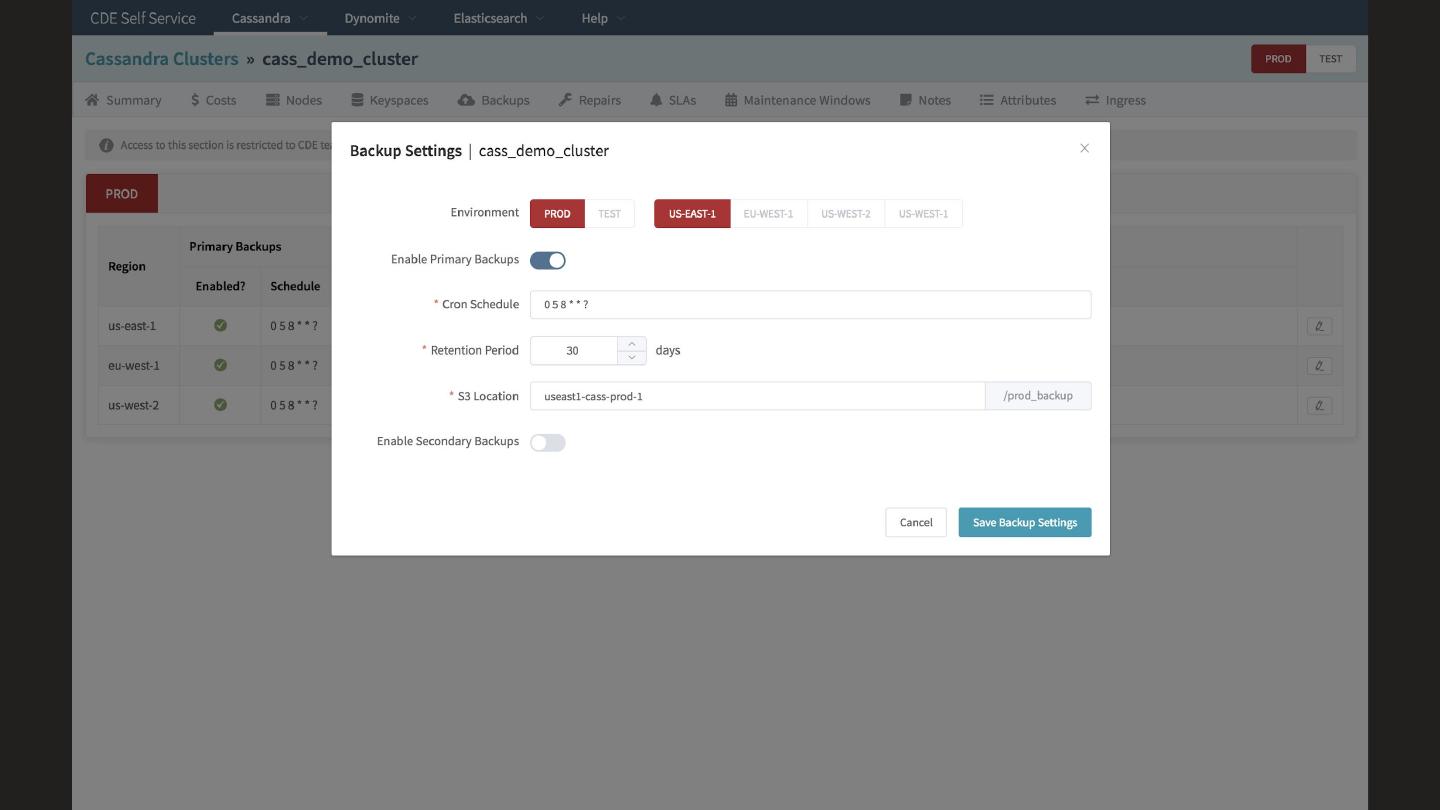Open the Maintenance Windows tab
This screenshot has height=810, width=1440.
tap(798, 100)
